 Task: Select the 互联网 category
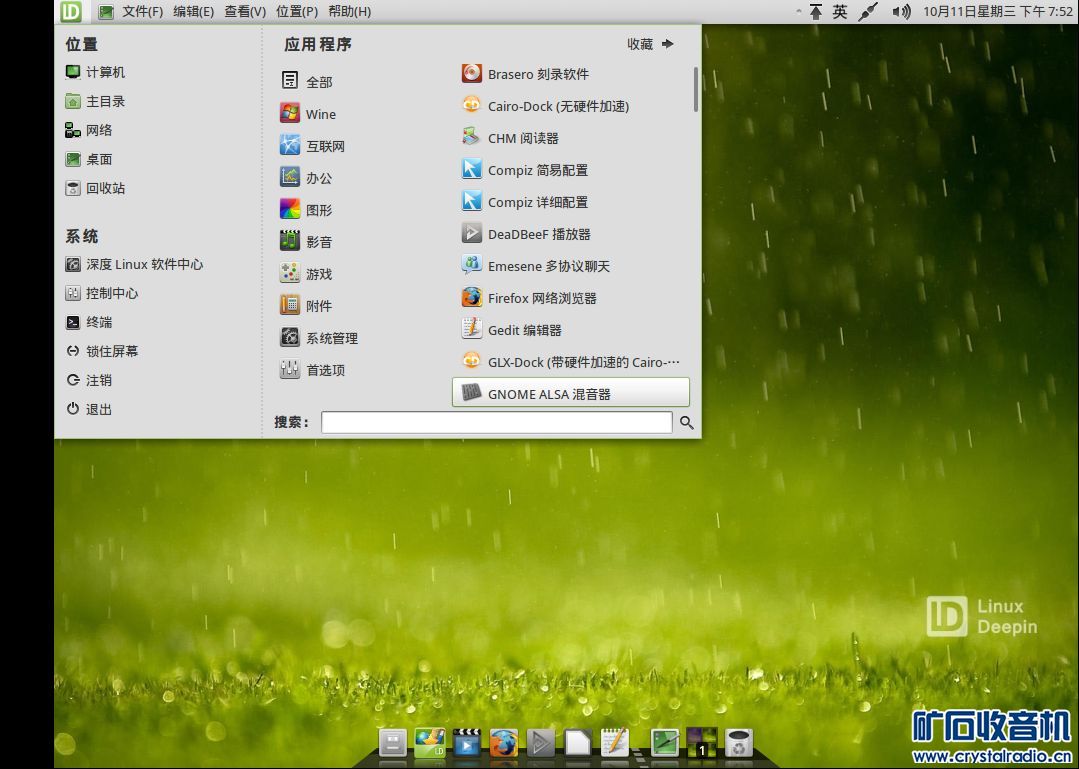313,145
